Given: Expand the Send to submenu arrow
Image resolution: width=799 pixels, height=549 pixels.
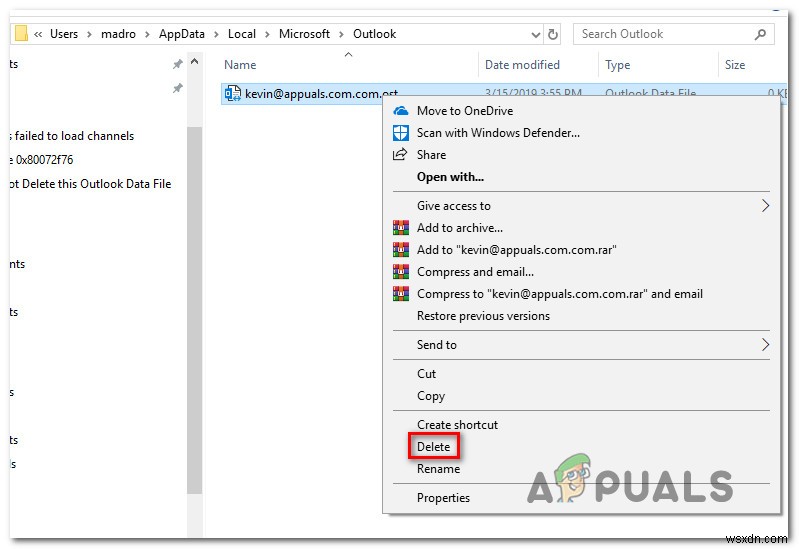Looking at the screenshot, I should click(x=765, y=345).
